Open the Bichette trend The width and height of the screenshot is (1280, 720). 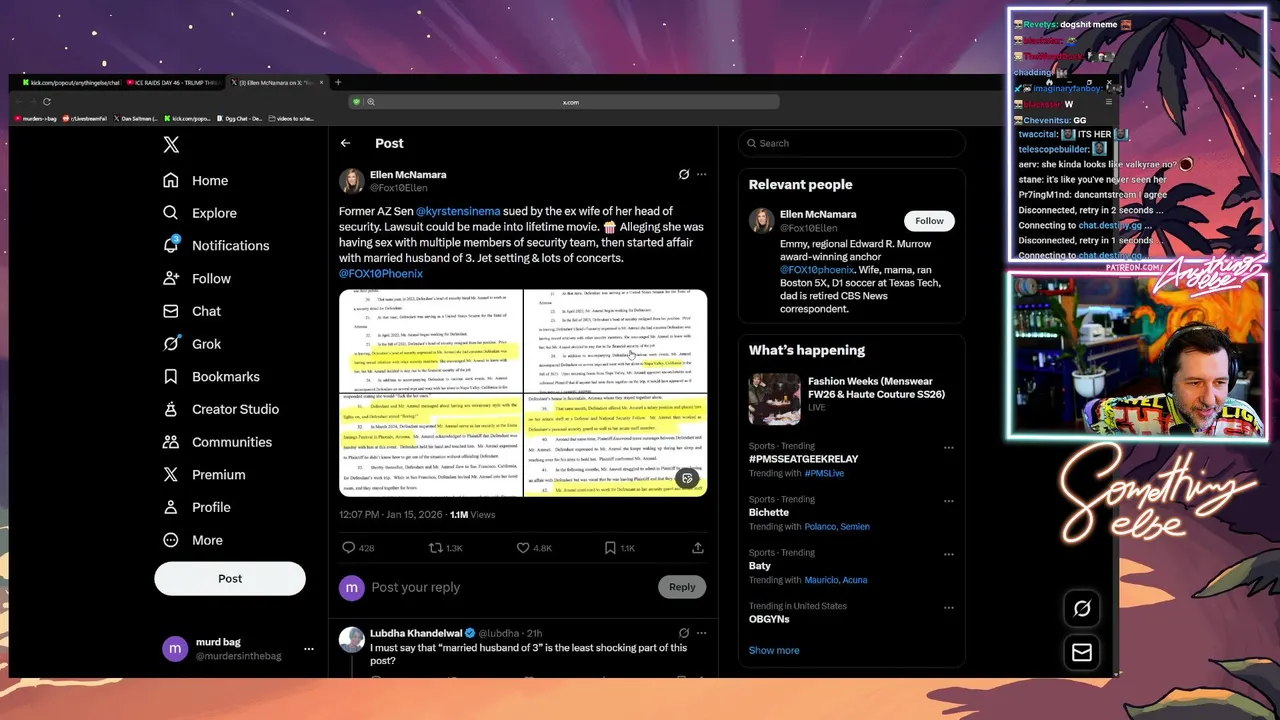point(769,512)
